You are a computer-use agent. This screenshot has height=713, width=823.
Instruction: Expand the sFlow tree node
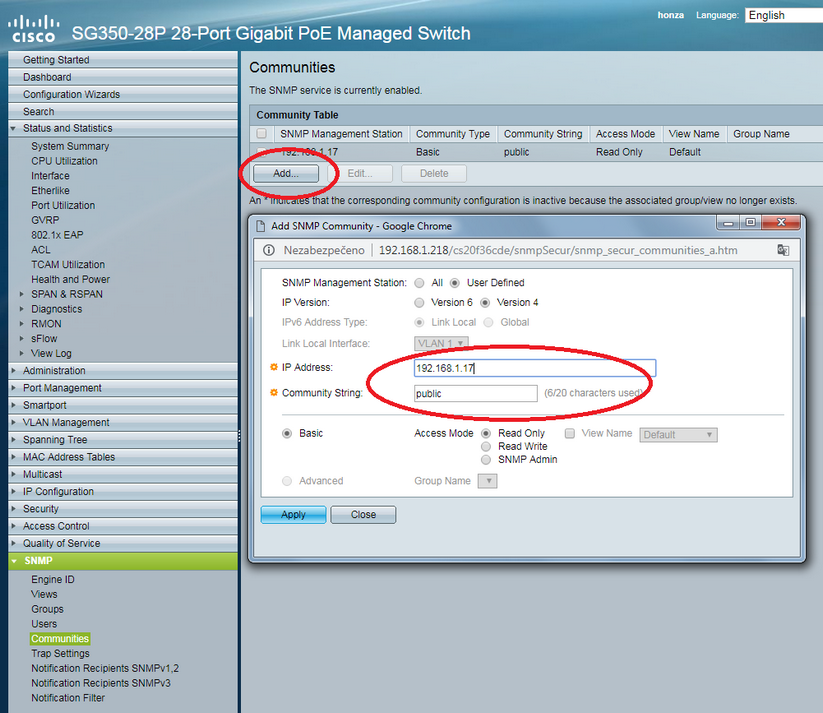pos(22,338)
